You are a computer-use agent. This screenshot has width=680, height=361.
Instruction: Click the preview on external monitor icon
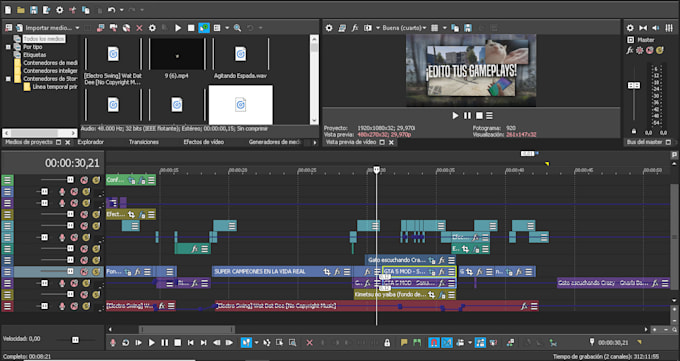coord(342,28)
